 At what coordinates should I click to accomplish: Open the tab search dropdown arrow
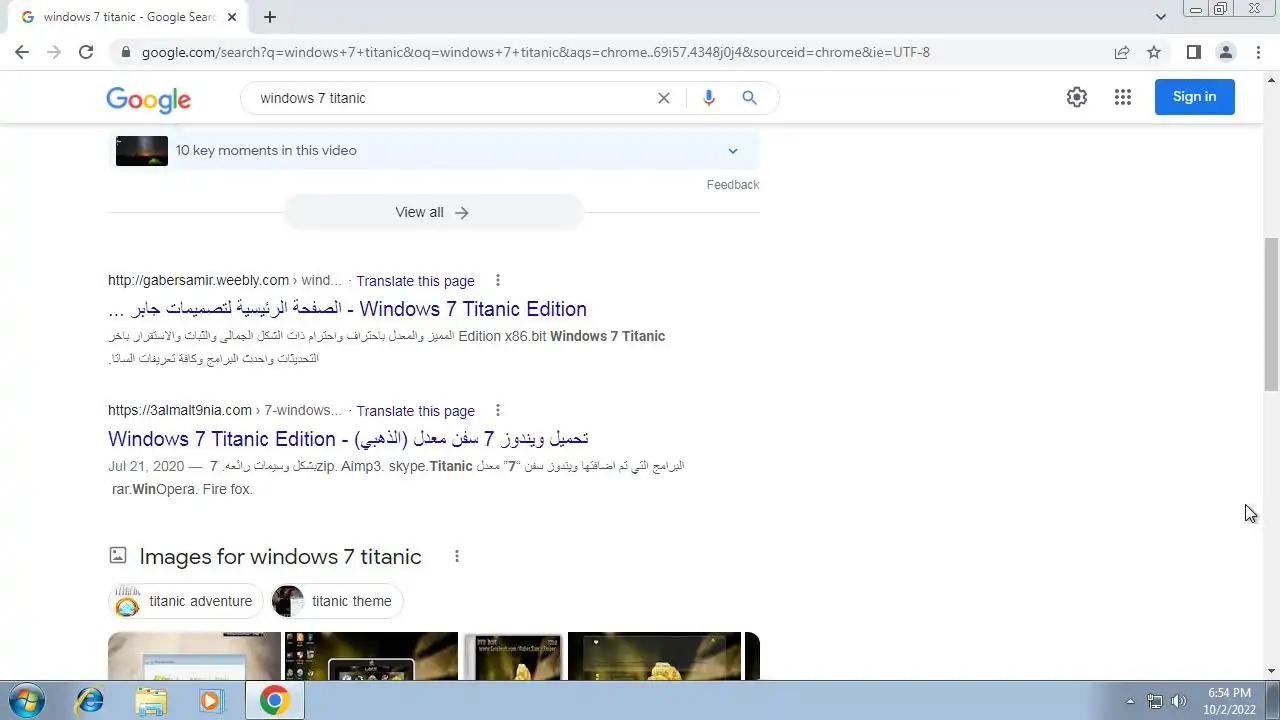(x=1161, y=17)
